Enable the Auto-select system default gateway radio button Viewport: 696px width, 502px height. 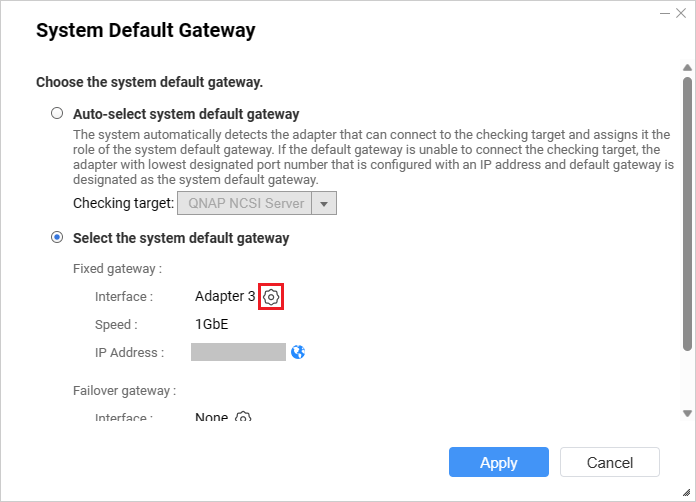(x=57, y=113)
